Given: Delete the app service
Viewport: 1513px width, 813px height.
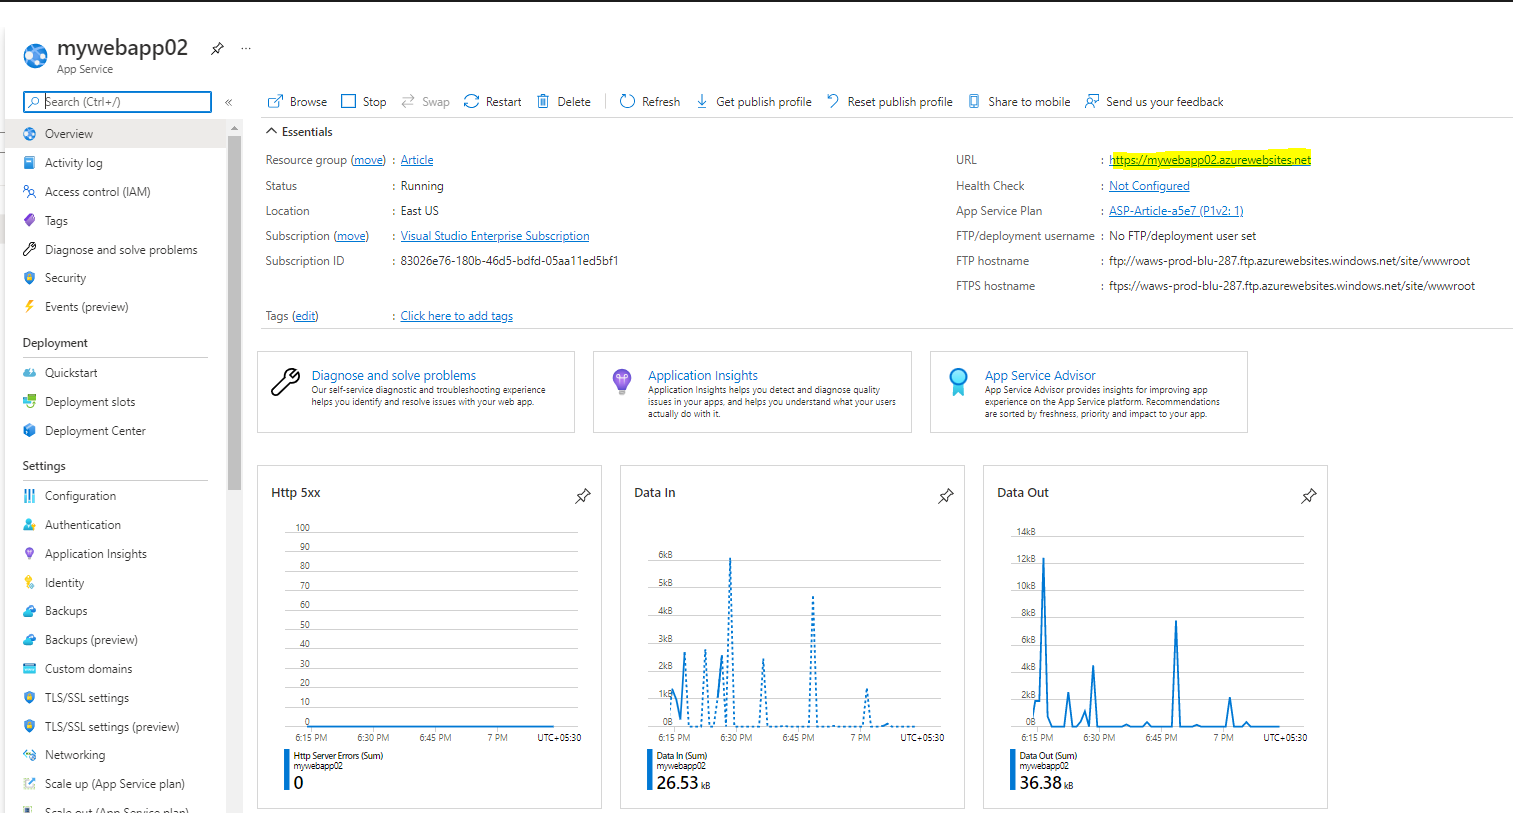Looking at the screenshot, I should (564, 102).
